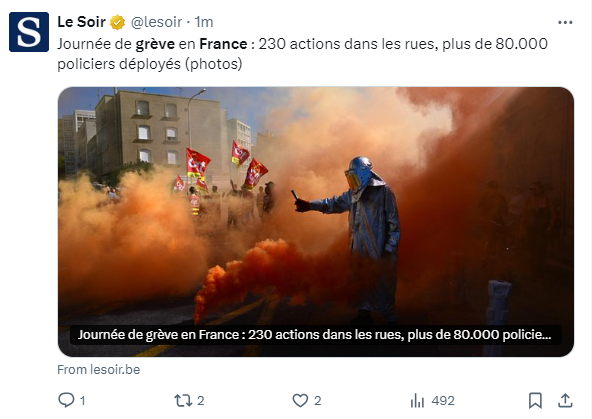View analytics via the bar chart icon
Screen dimensions: 592x419
417,401
